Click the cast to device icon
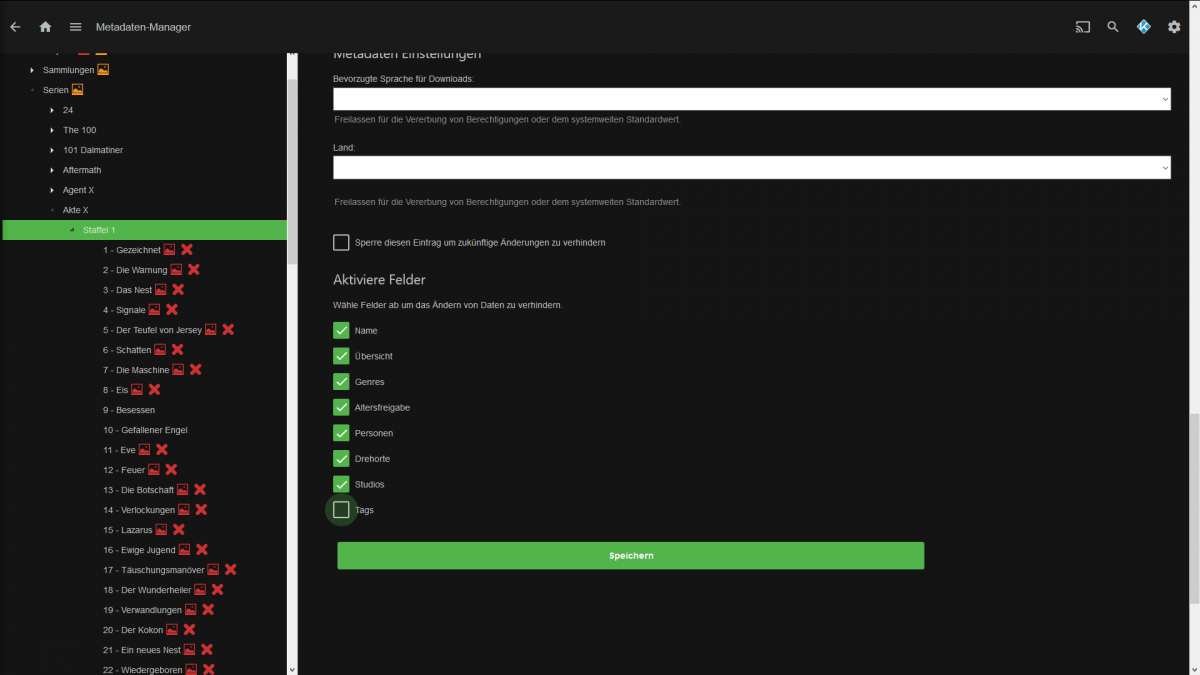Screen dimensions: 1200x675 pos(1083,27)
